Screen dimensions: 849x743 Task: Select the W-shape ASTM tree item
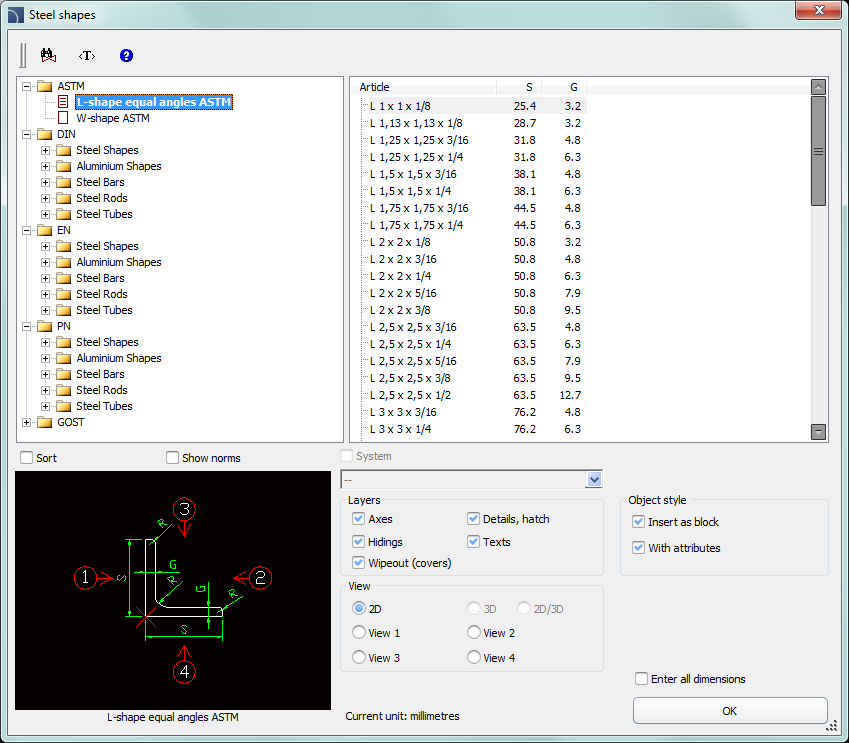point(113,118)
